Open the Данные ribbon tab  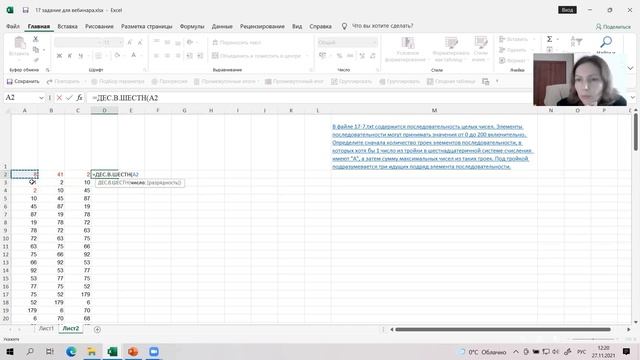pyautogui.click(x=222, y=26)
